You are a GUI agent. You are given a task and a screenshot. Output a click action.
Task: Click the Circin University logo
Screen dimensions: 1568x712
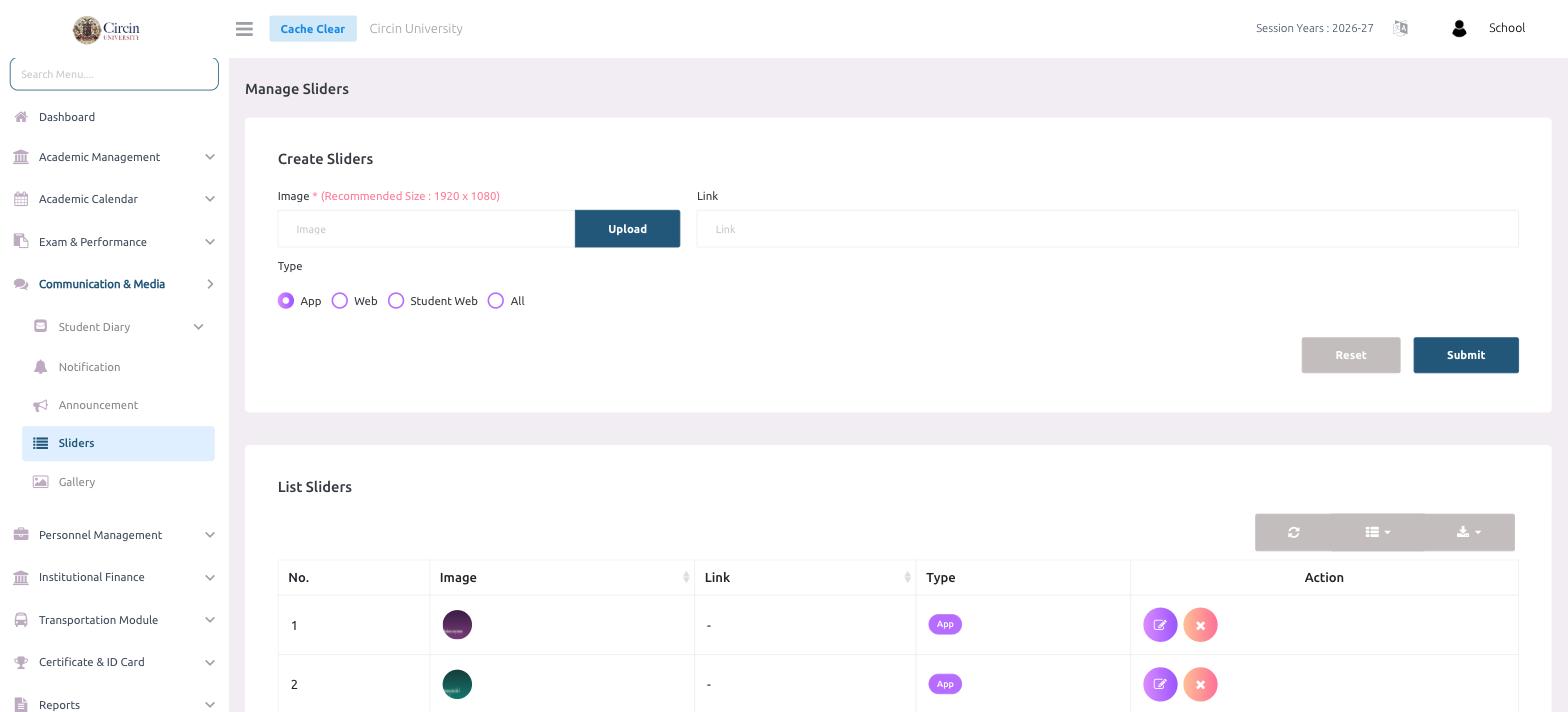(x=106, y=29)
